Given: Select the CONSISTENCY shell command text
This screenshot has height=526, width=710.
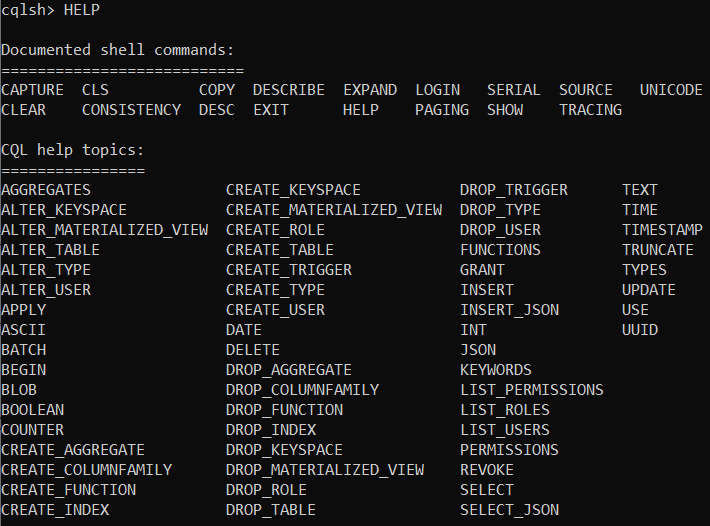Looking at the screenshot, I should [131, 110].
